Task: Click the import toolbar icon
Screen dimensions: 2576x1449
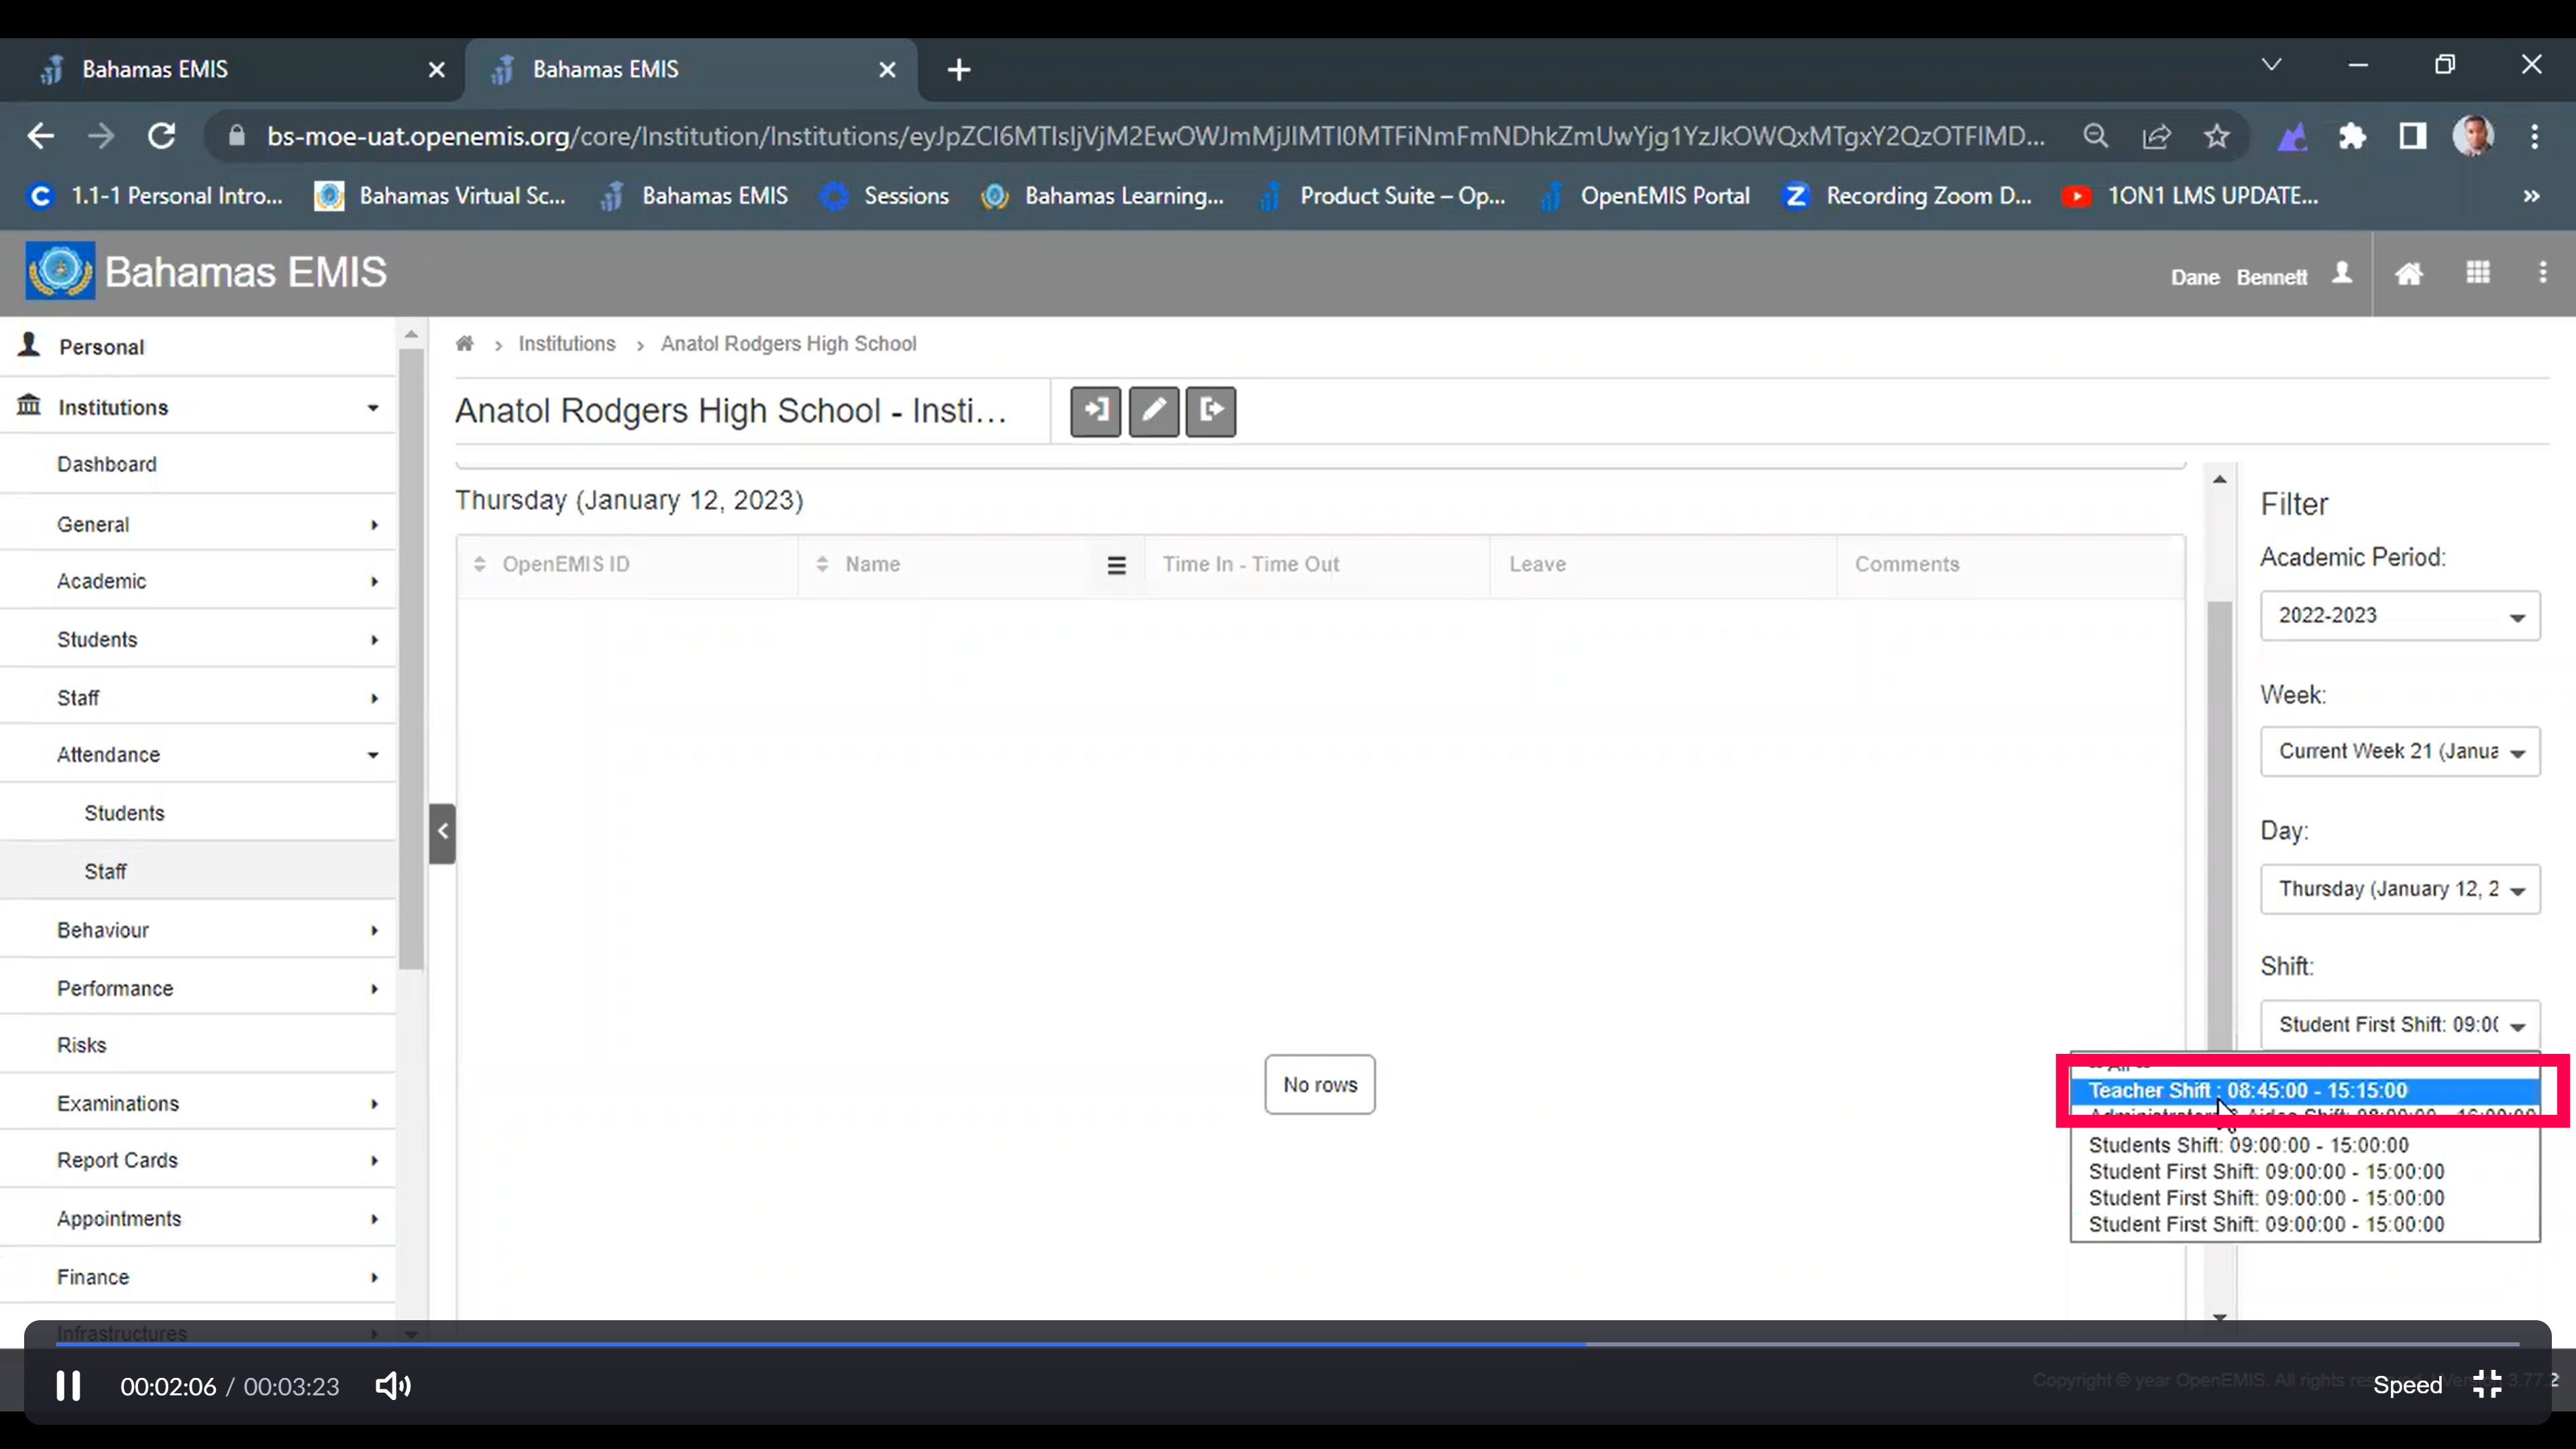Action: pyautogui.click(x=1095, y=411)
